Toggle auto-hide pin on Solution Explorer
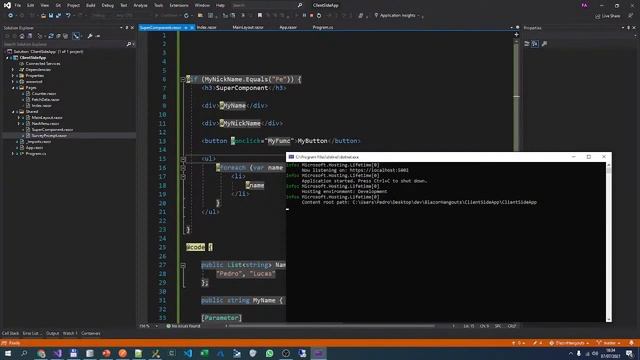640x360 pixels. point(127,28)
